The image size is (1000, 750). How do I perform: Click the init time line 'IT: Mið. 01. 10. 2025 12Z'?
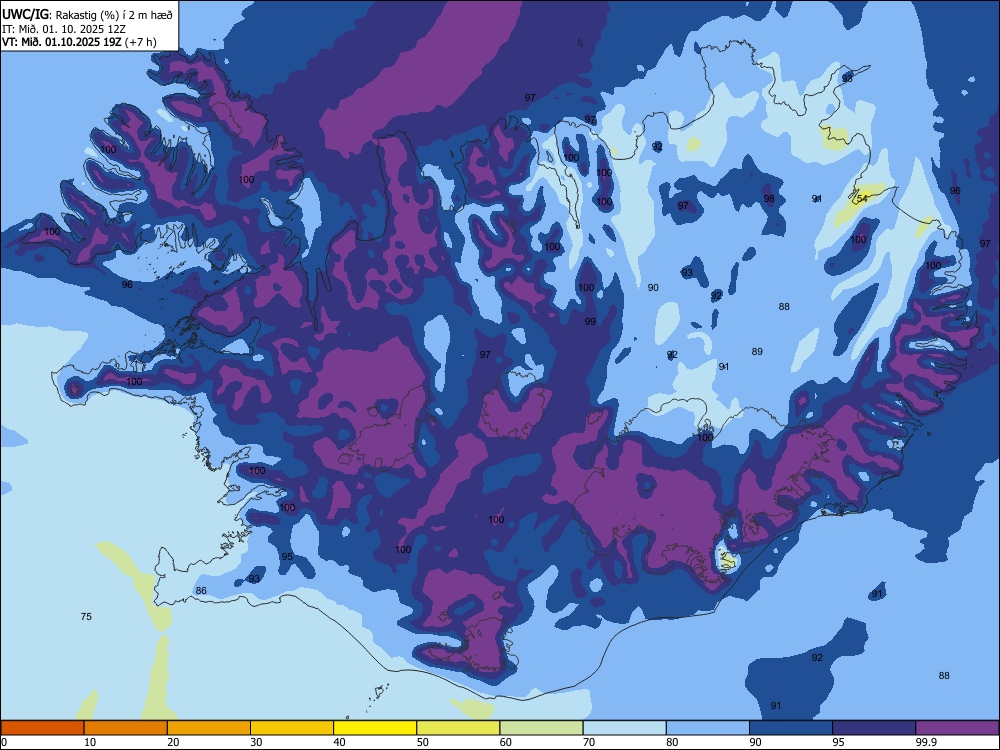62,29
